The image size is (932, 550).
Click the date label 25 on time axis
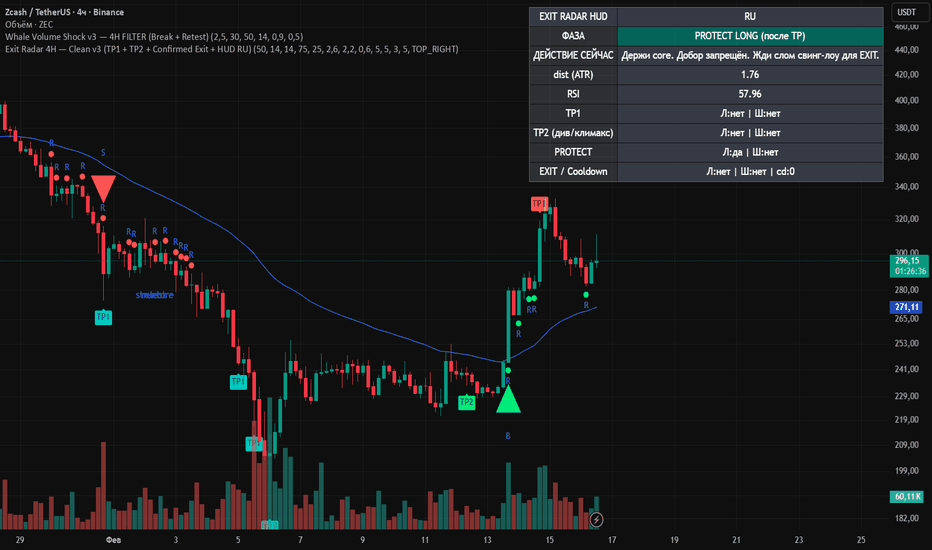(861, 540)
